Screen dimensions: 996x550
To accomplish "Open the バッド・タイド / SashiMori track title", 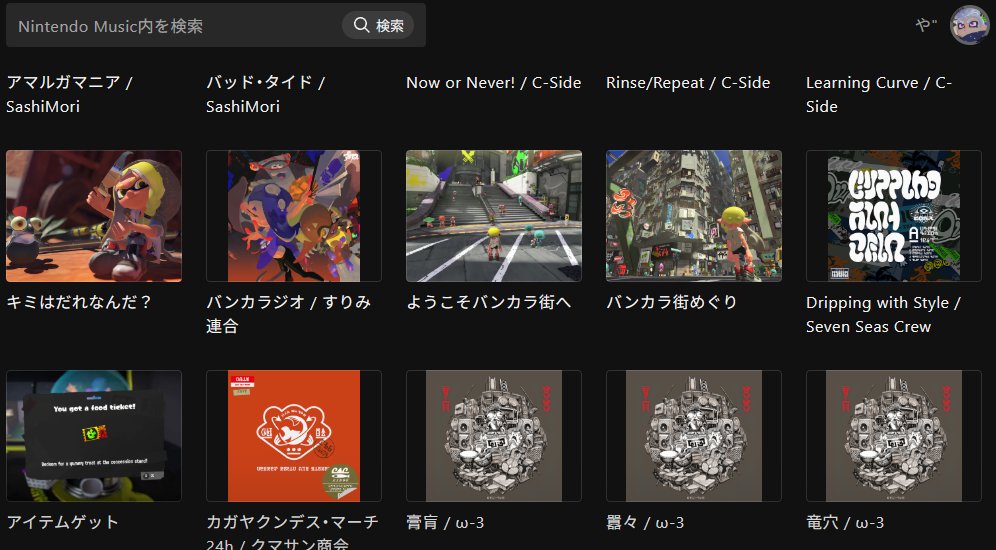I will 266,94.
